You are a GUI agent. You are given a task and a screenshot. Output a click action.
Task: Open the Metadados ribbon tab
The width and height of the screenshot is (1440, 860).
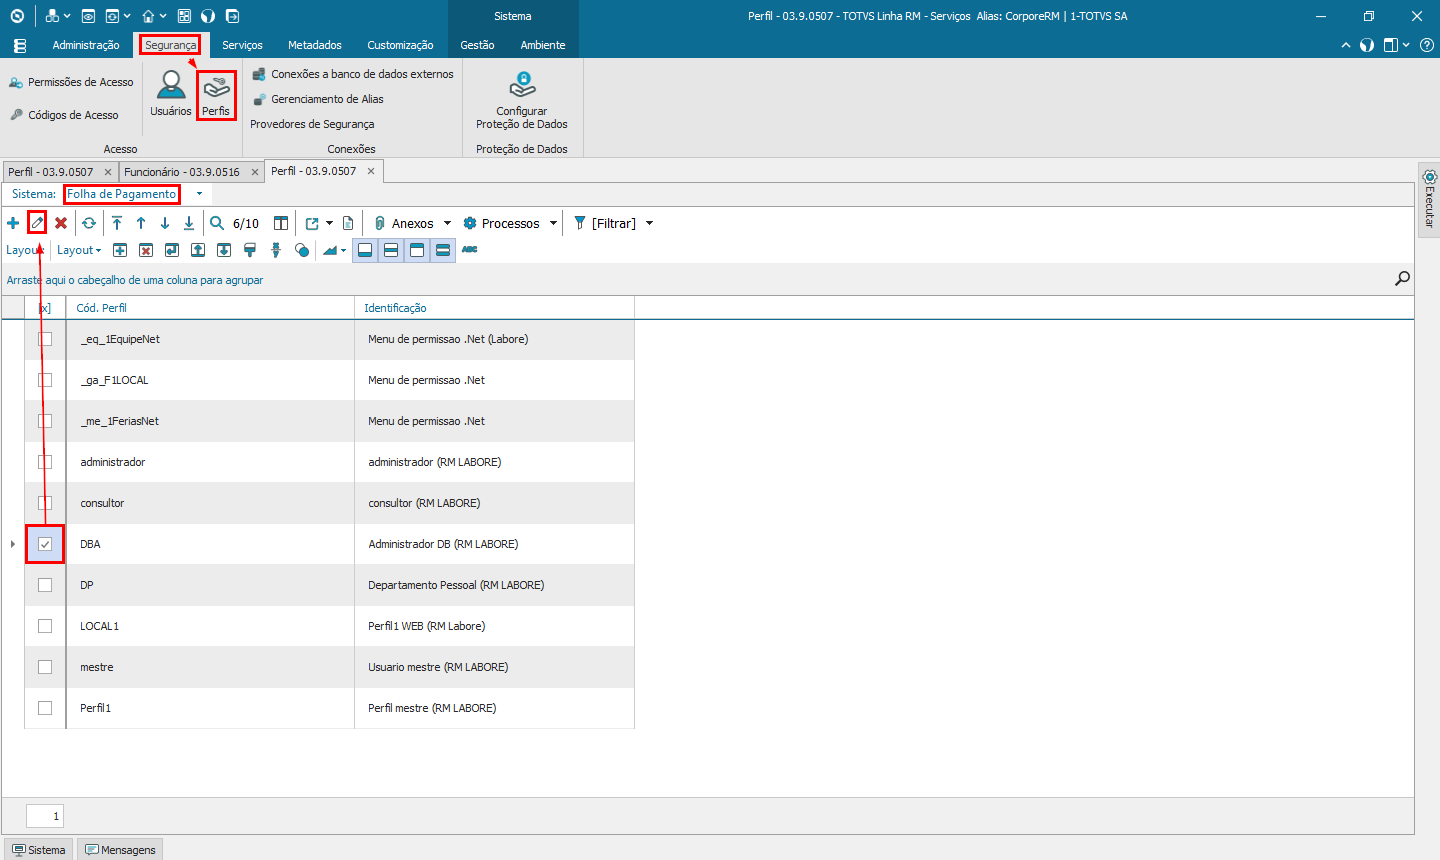coord(315,45)
